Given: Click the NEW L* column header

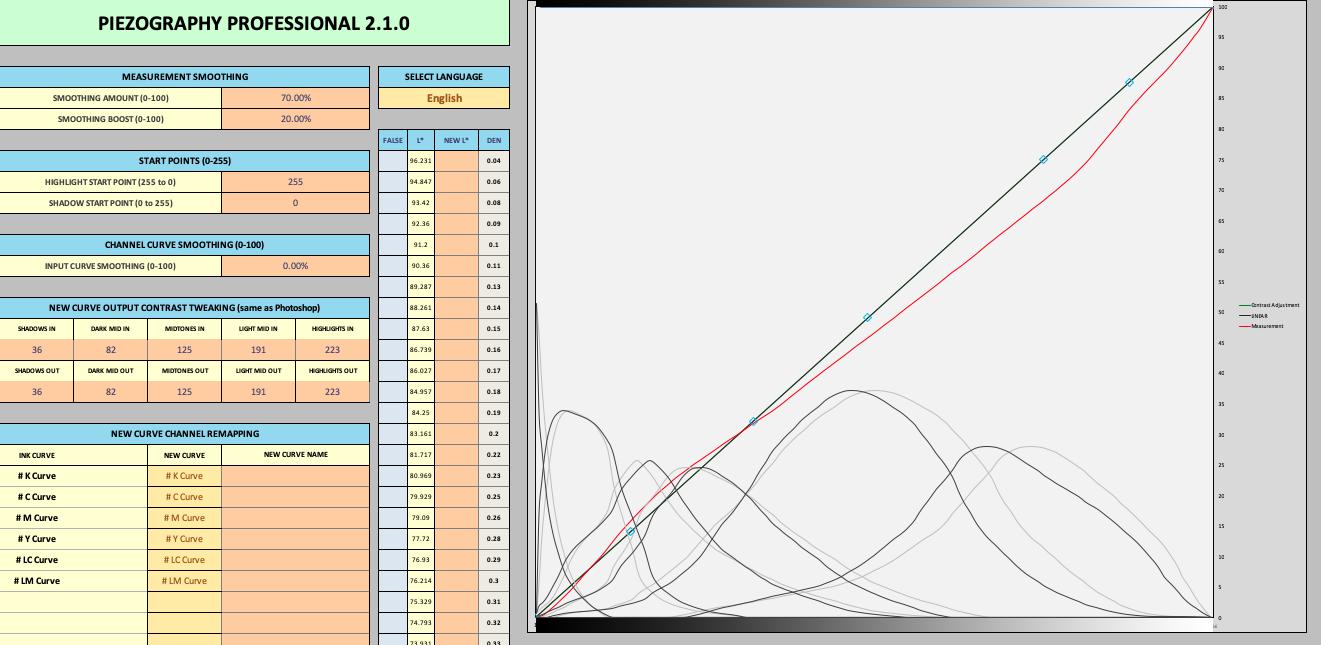Looking at the screenshot, I should click(457, 140).
